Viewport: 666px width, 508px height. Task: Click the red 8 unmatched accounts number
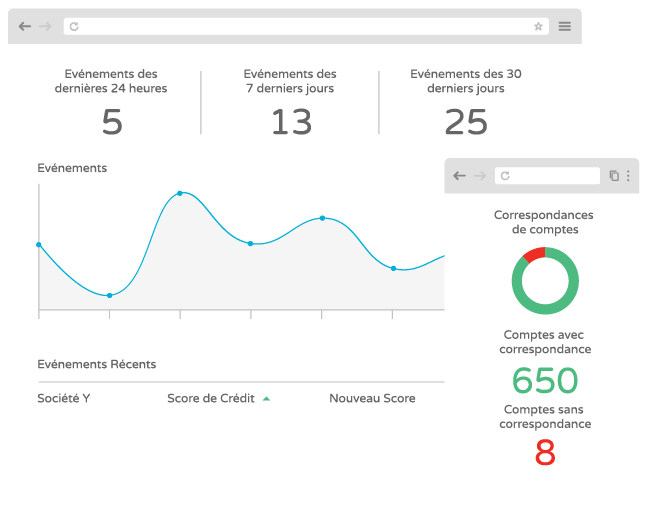545,453
